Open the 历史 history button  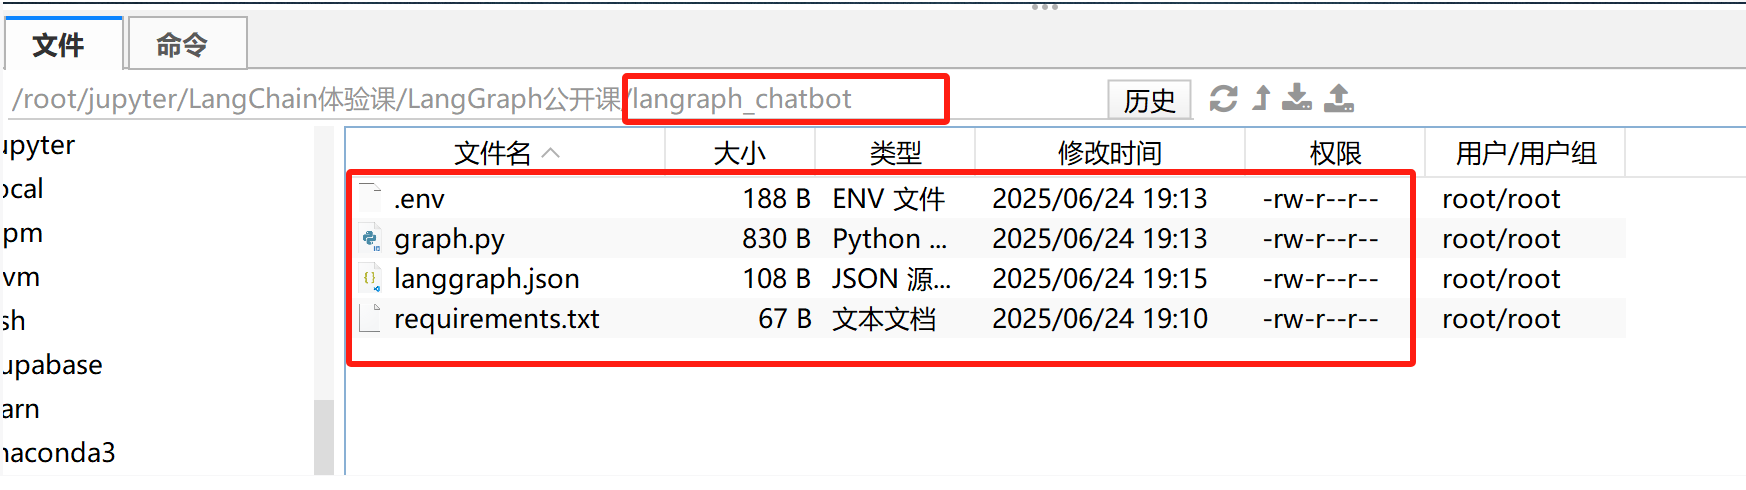coord(1149,100)
